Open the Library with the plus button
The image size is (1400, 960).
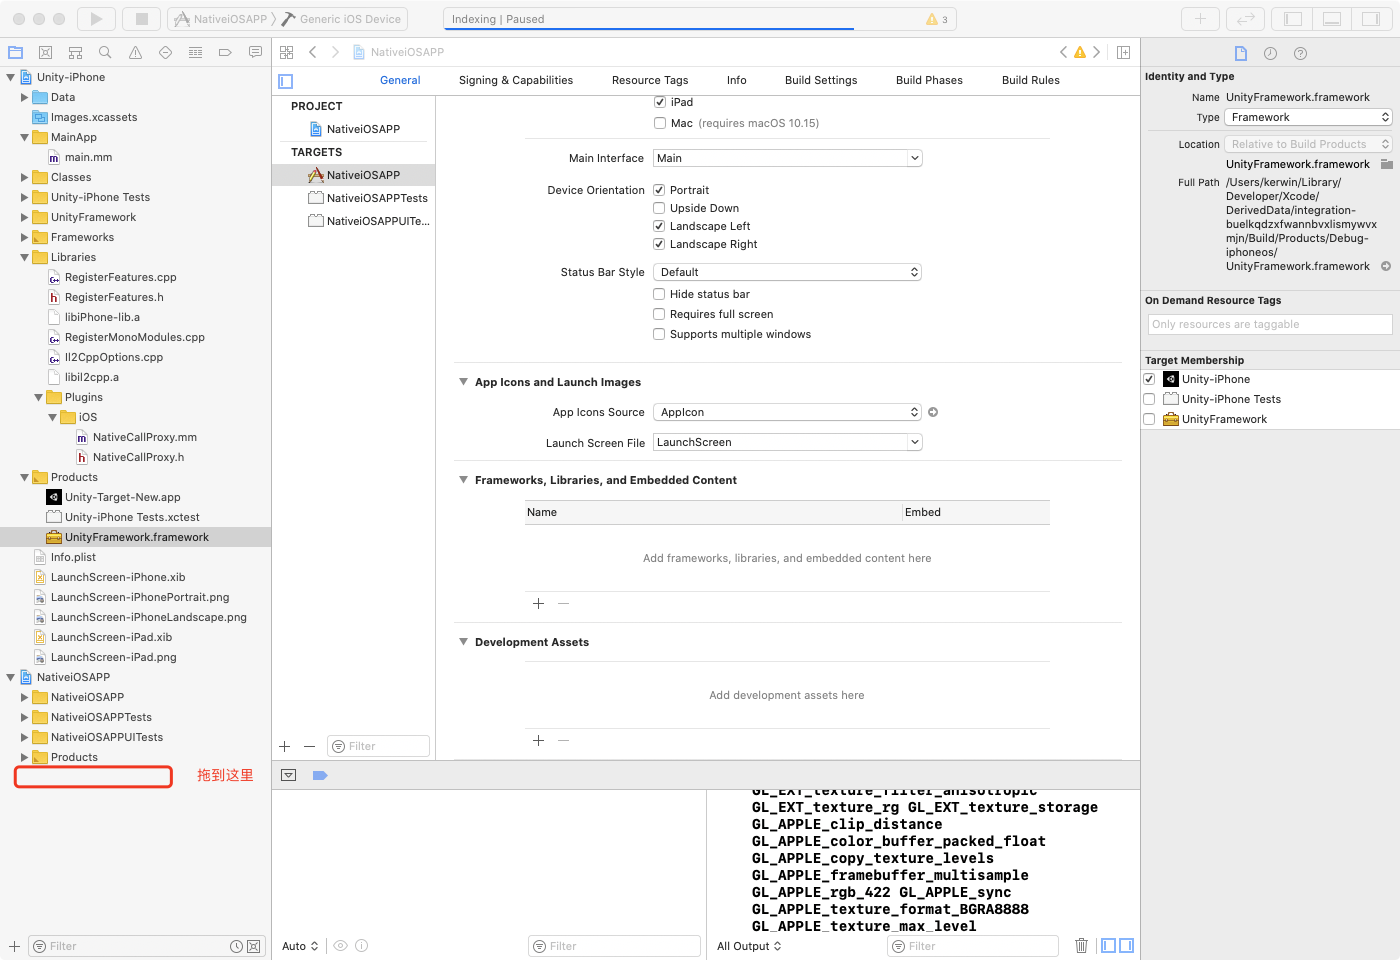(1201, 19)
